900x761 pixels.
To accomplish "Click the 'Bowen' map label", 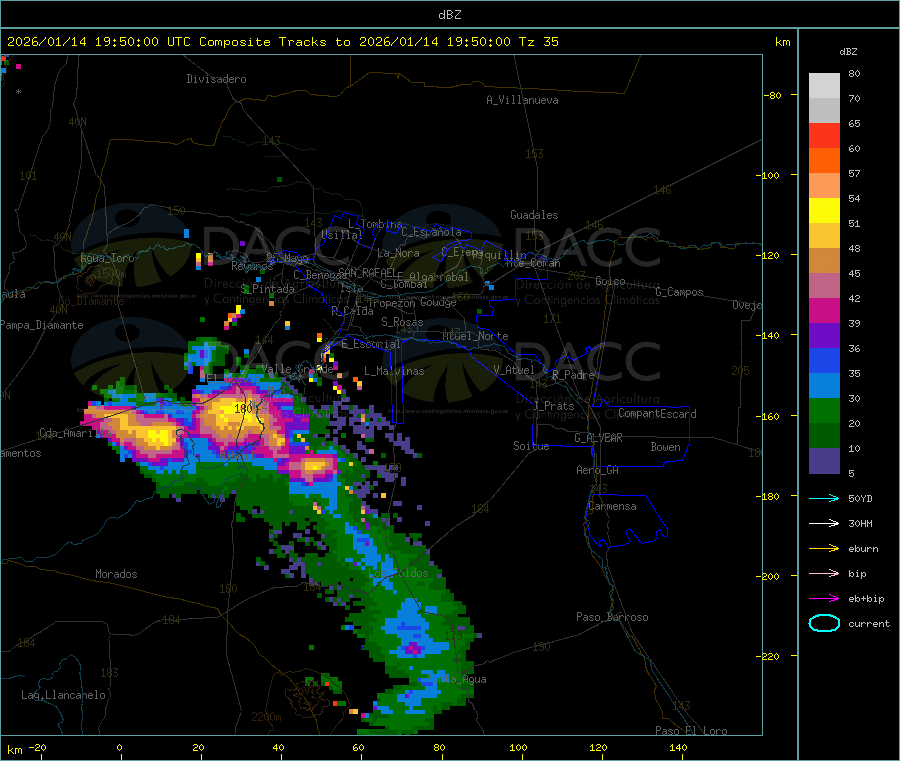I will pyautogui.click(x=665, y=447).
